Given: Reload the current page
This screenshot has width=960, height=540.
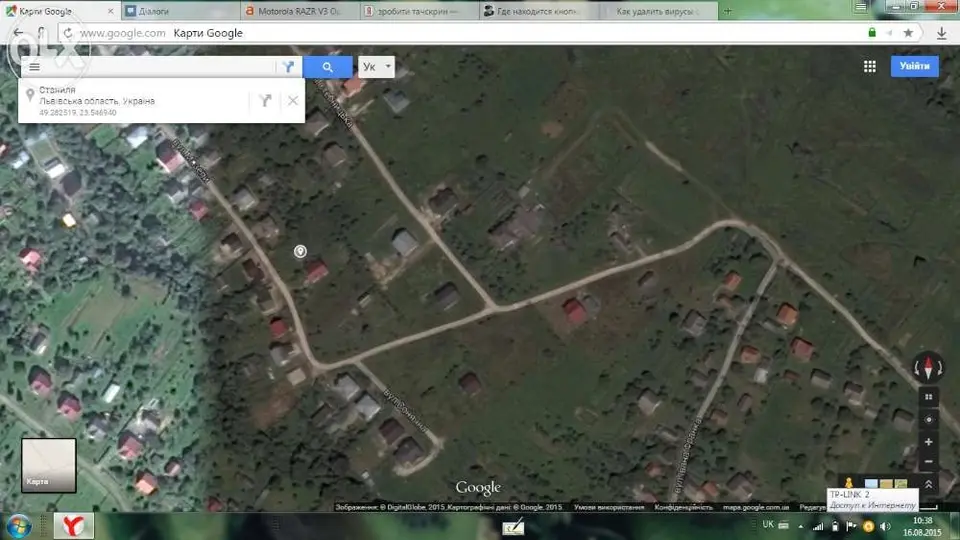Looking at the screenshot, I should [x=68, y=32].
